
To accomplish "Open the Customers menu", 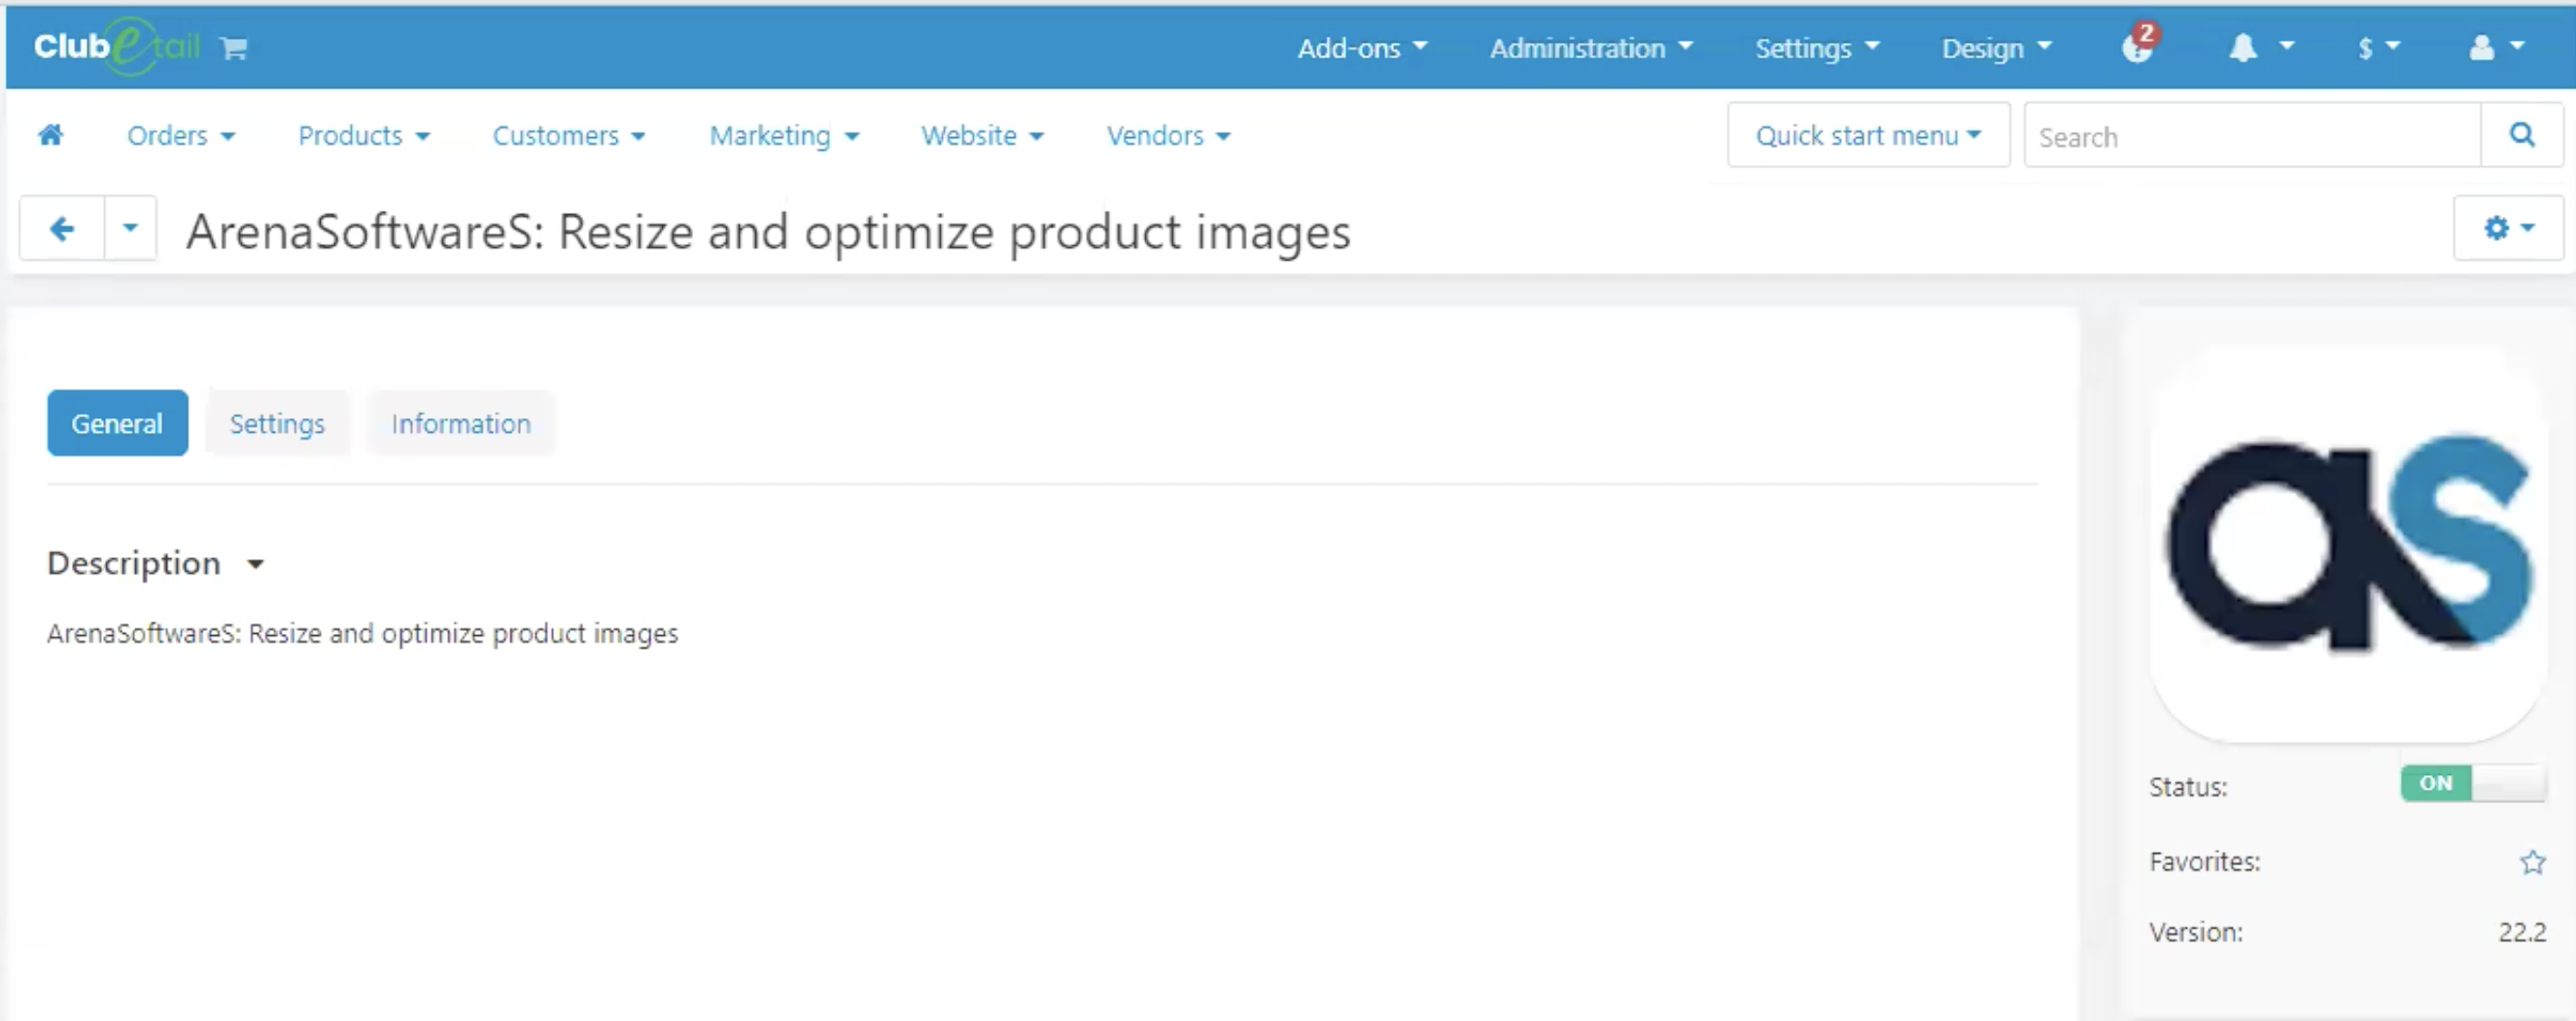I will 568,135.
